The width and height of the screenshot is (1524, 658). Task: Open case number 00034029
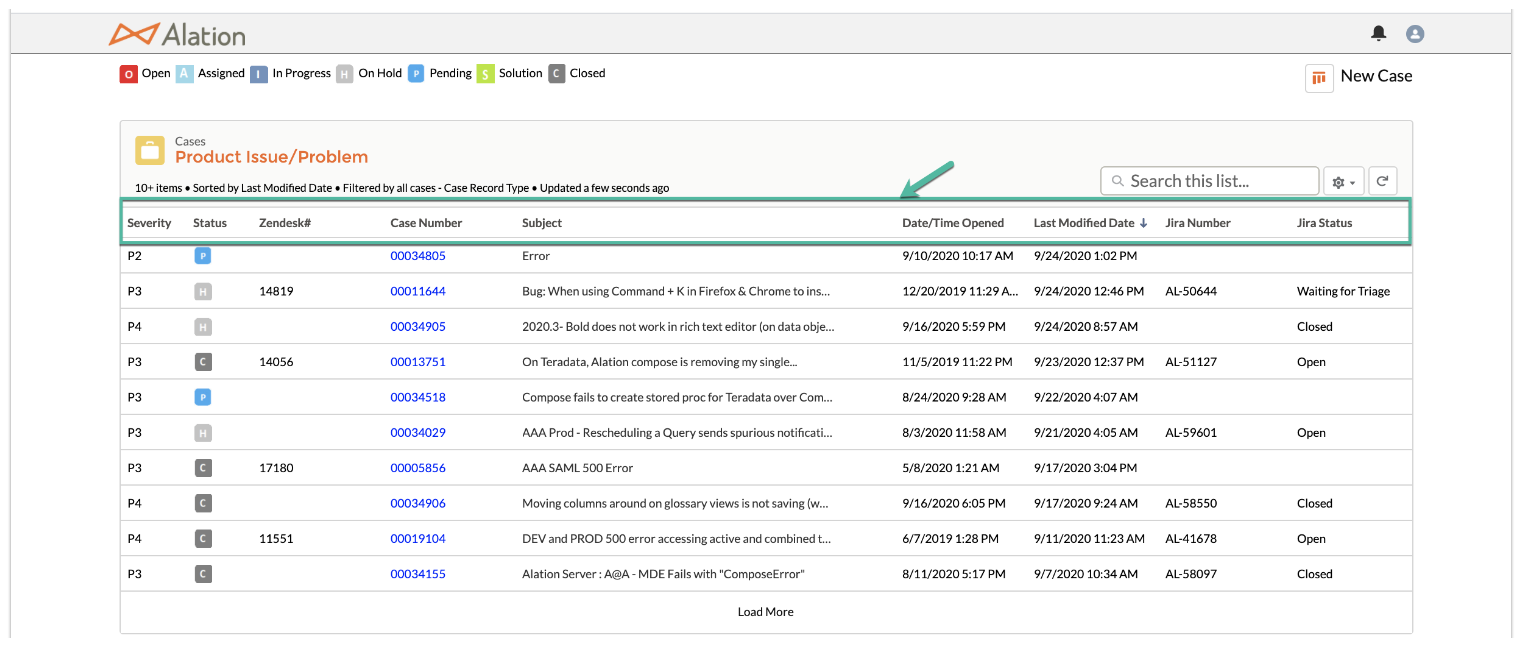click(418, 433)
